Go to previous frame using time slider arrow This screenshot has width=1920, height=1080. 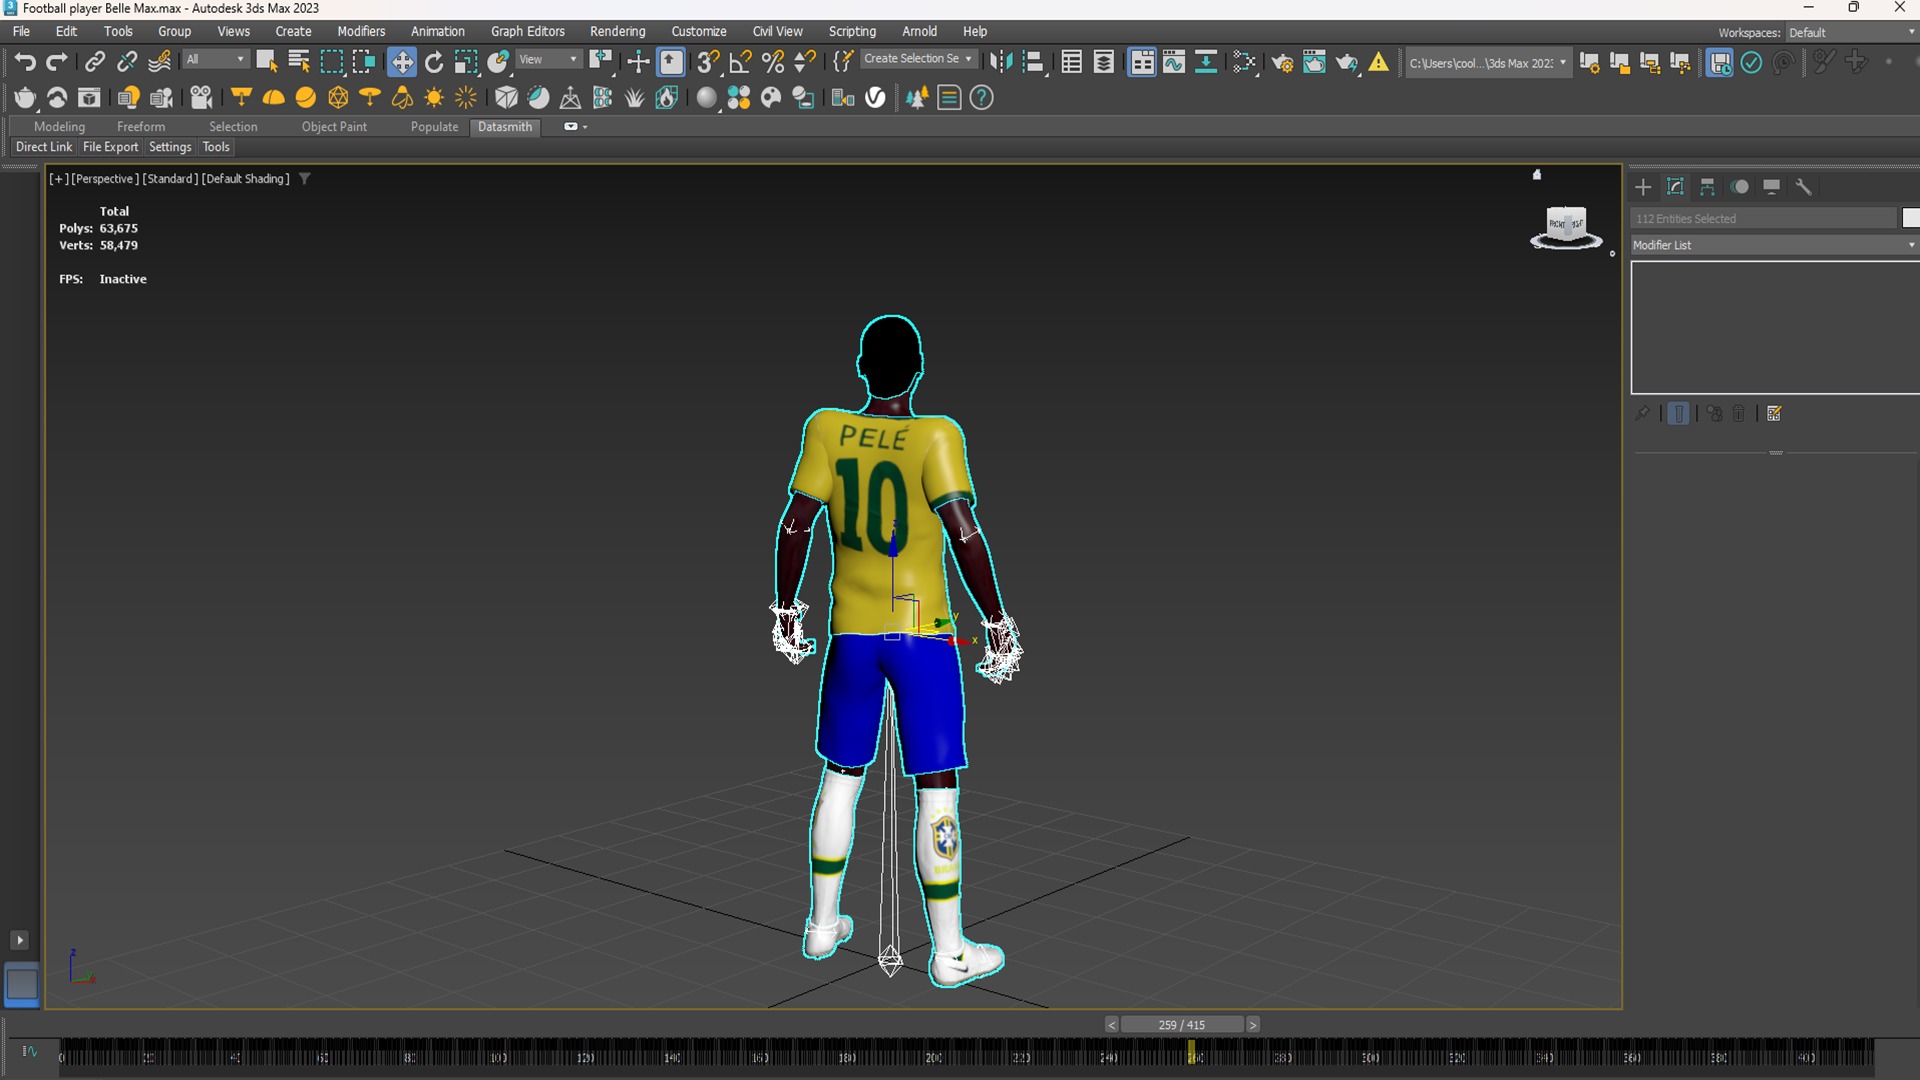1112,1025
